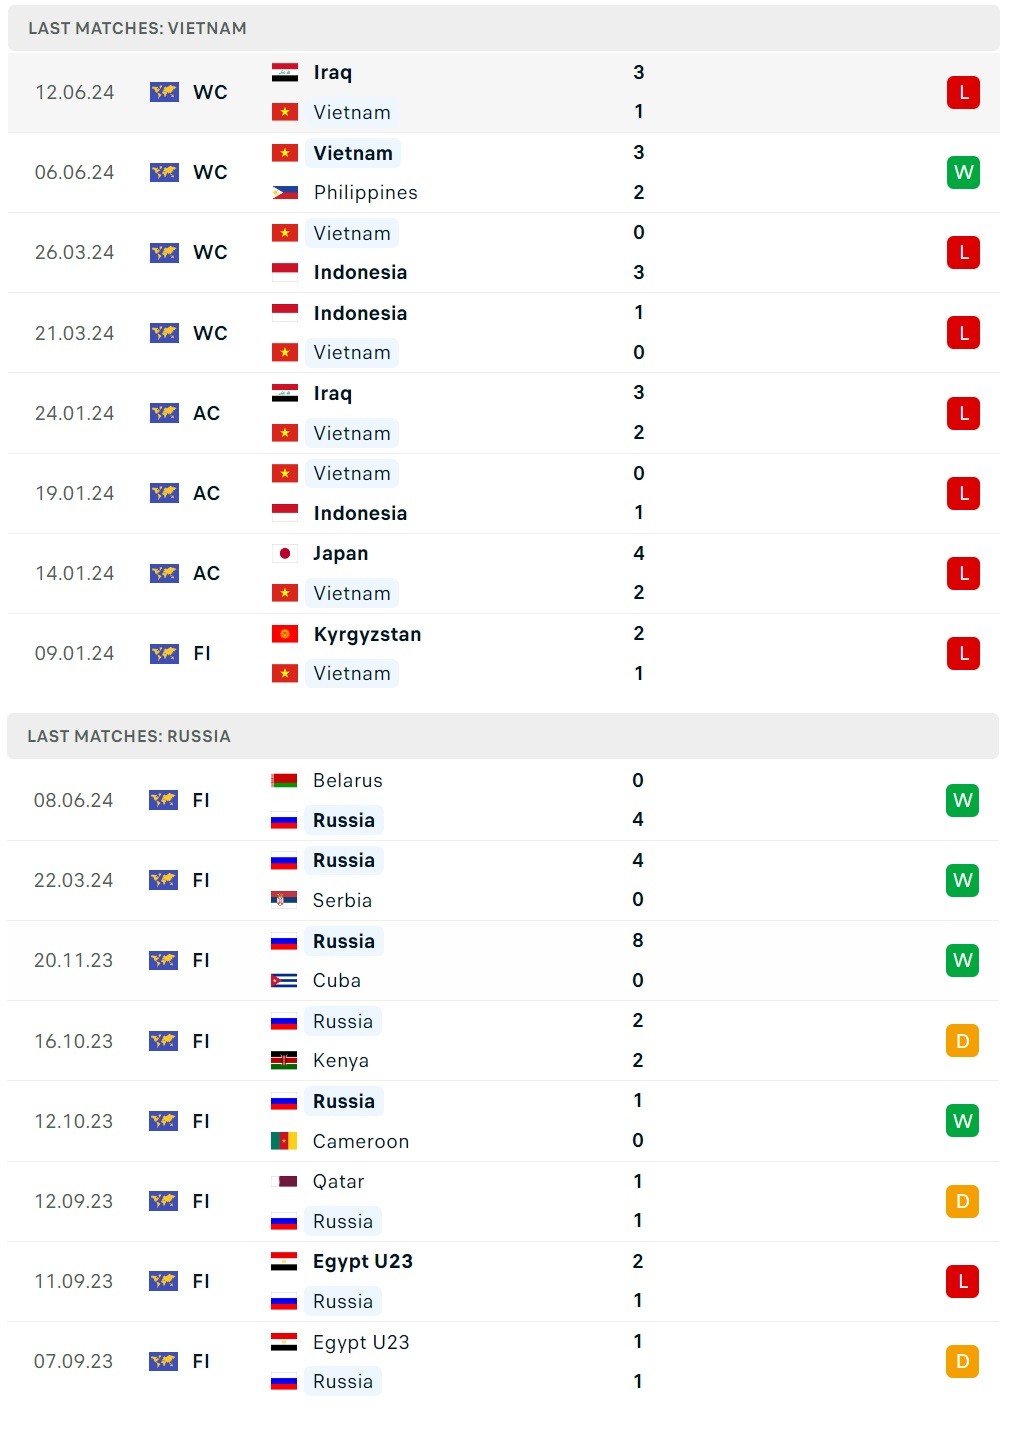
Task: Click the Kenya flag icon
Action: pyautogui.click(x=284, y=1061)
